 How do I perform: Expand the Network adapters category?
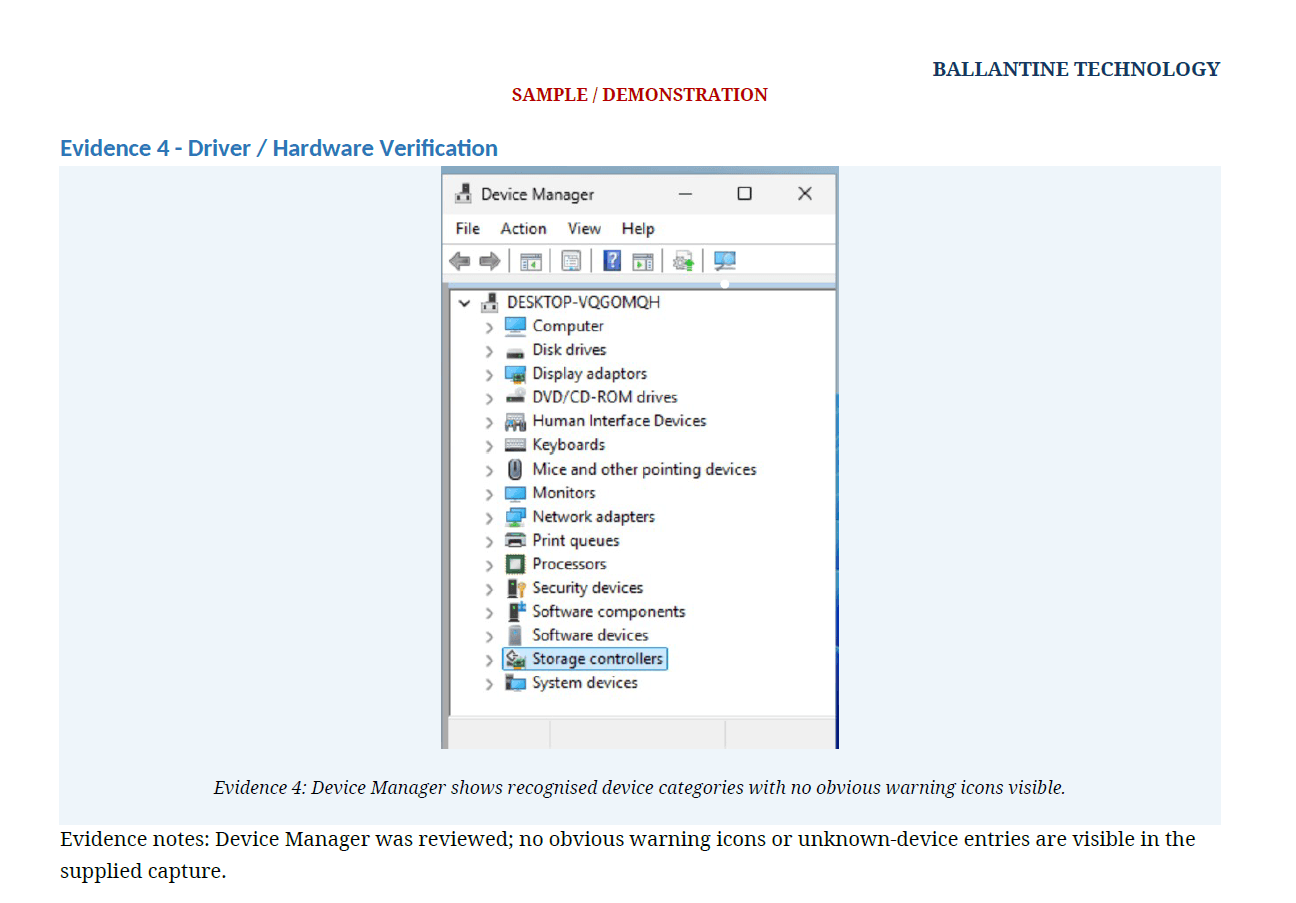coord(489,517)
